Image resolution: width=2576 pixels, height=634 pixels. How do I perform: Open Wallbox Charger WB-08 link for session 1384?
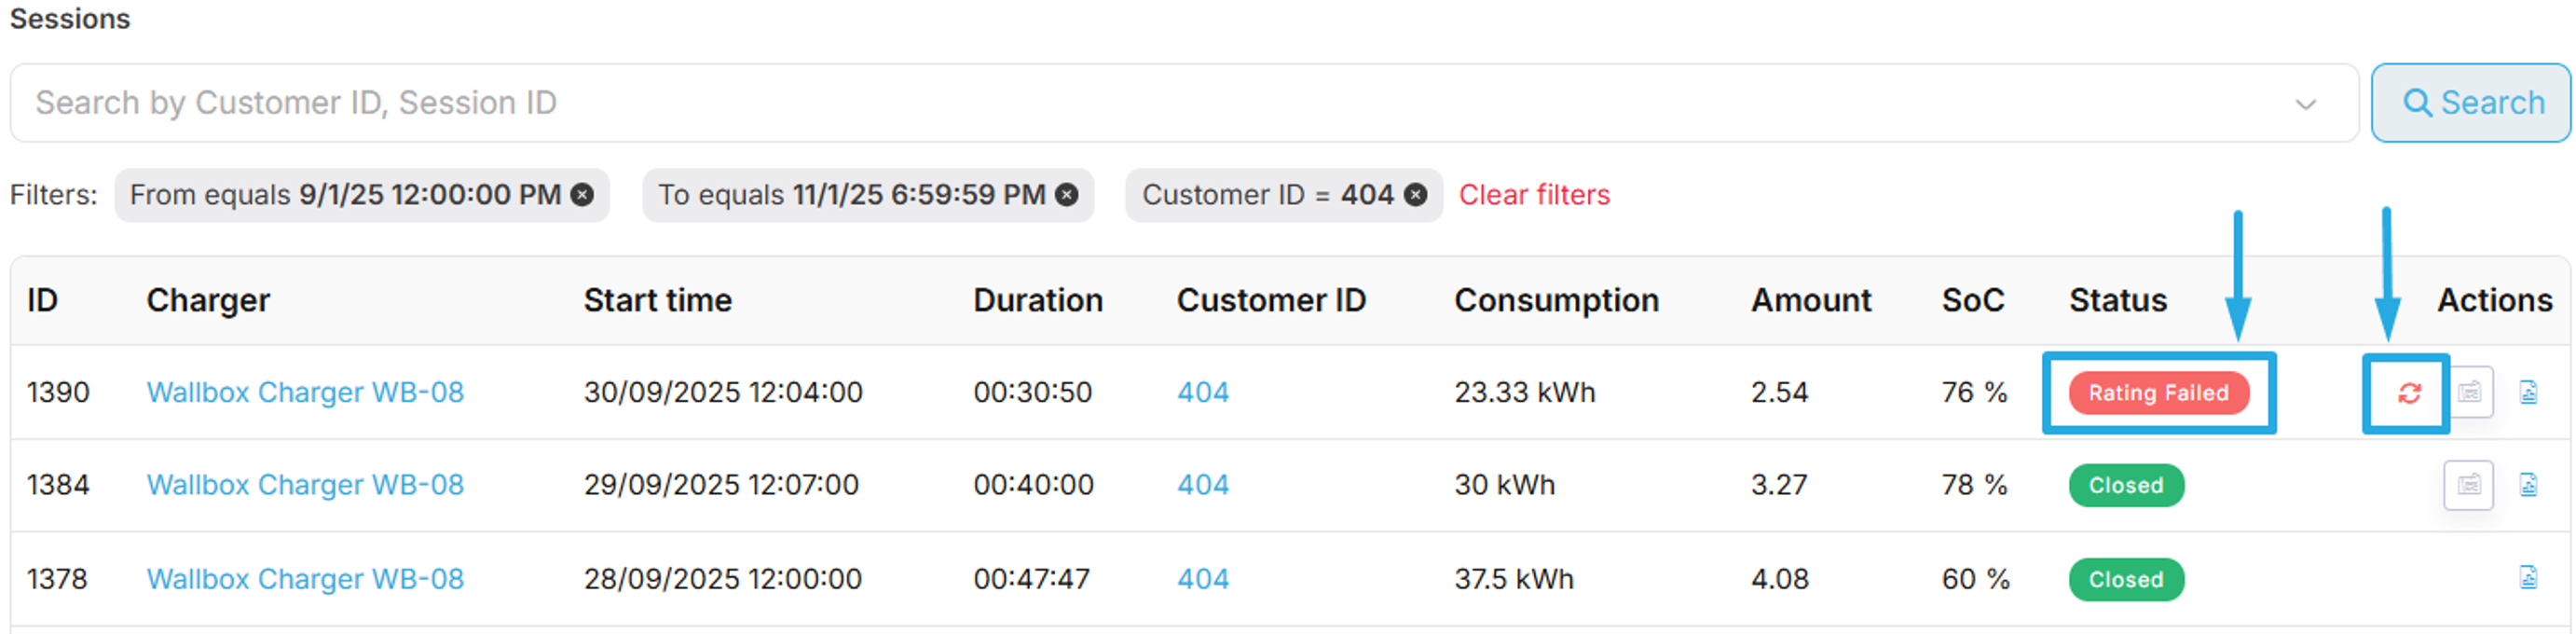305,485
